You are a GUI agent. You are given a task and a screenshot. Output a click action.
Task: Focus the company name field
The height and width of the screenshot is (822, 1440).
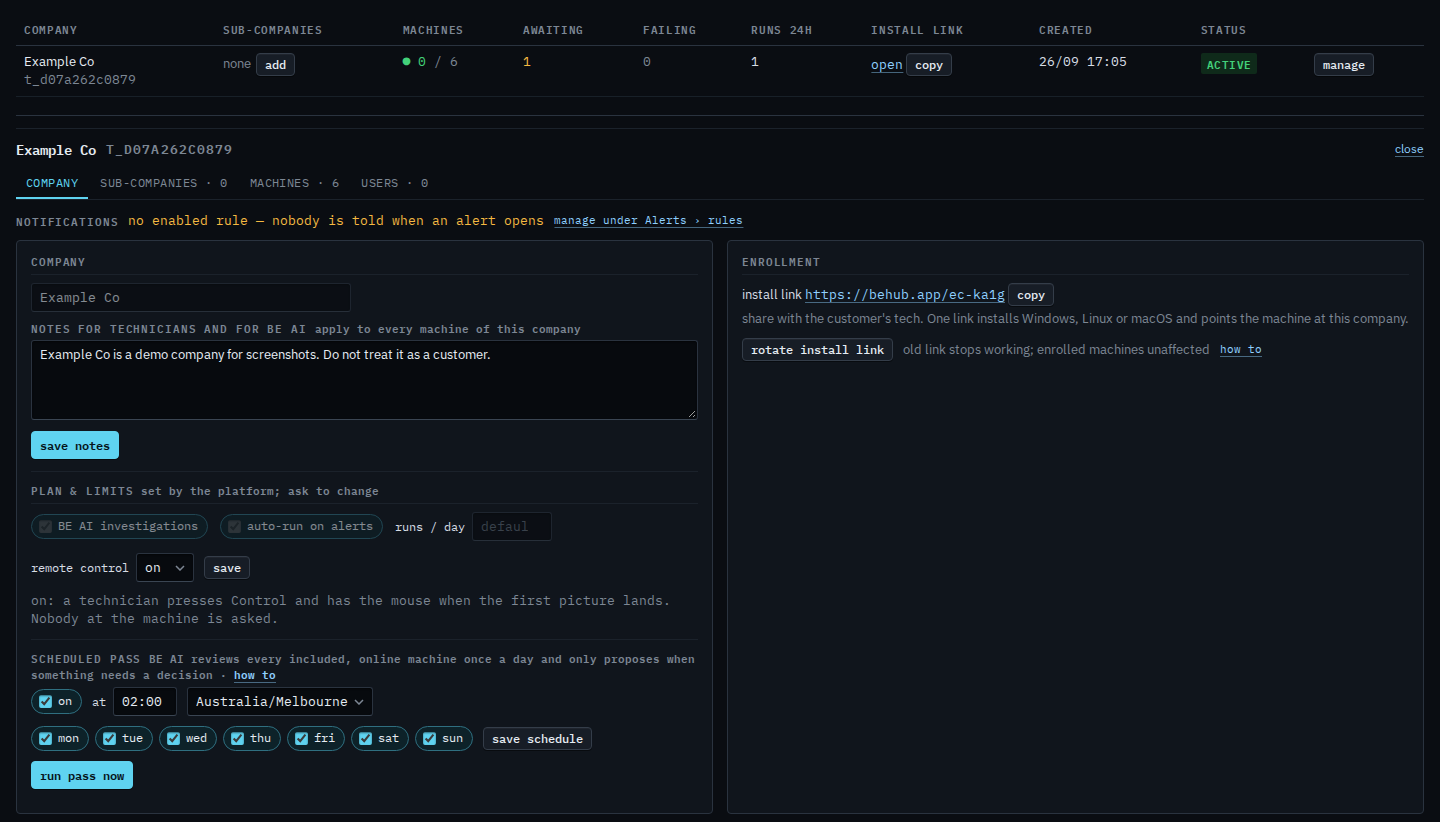[191, 297]
